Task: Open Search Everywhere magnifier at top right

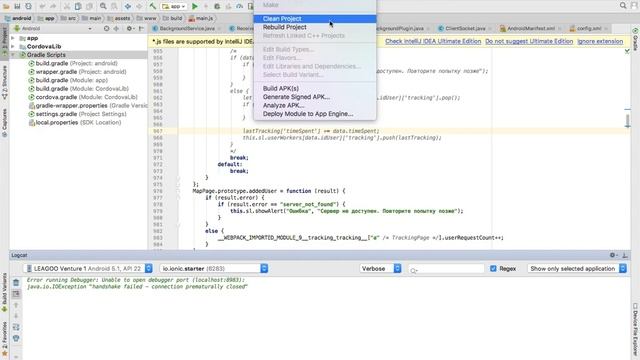Action: tap(623, 5)
